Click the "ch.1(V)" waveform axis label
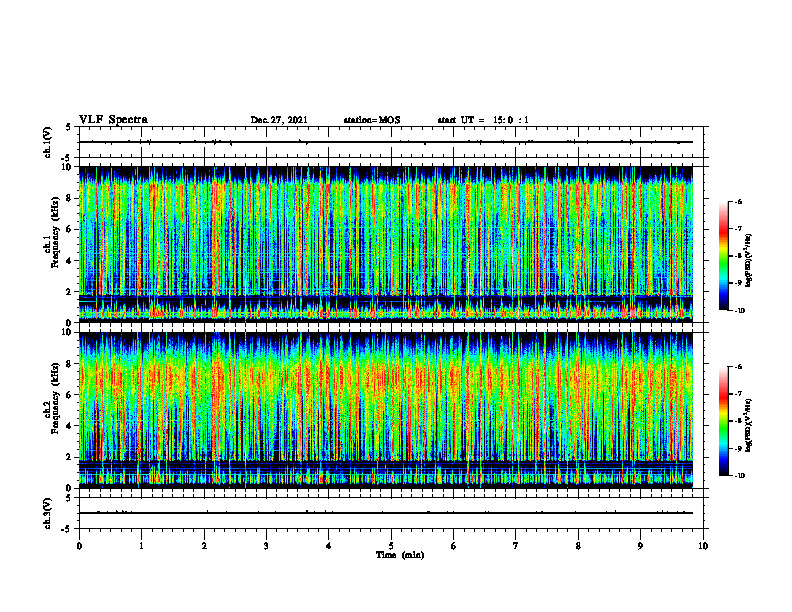Screen dimensions: 792x612 point(48,142)
